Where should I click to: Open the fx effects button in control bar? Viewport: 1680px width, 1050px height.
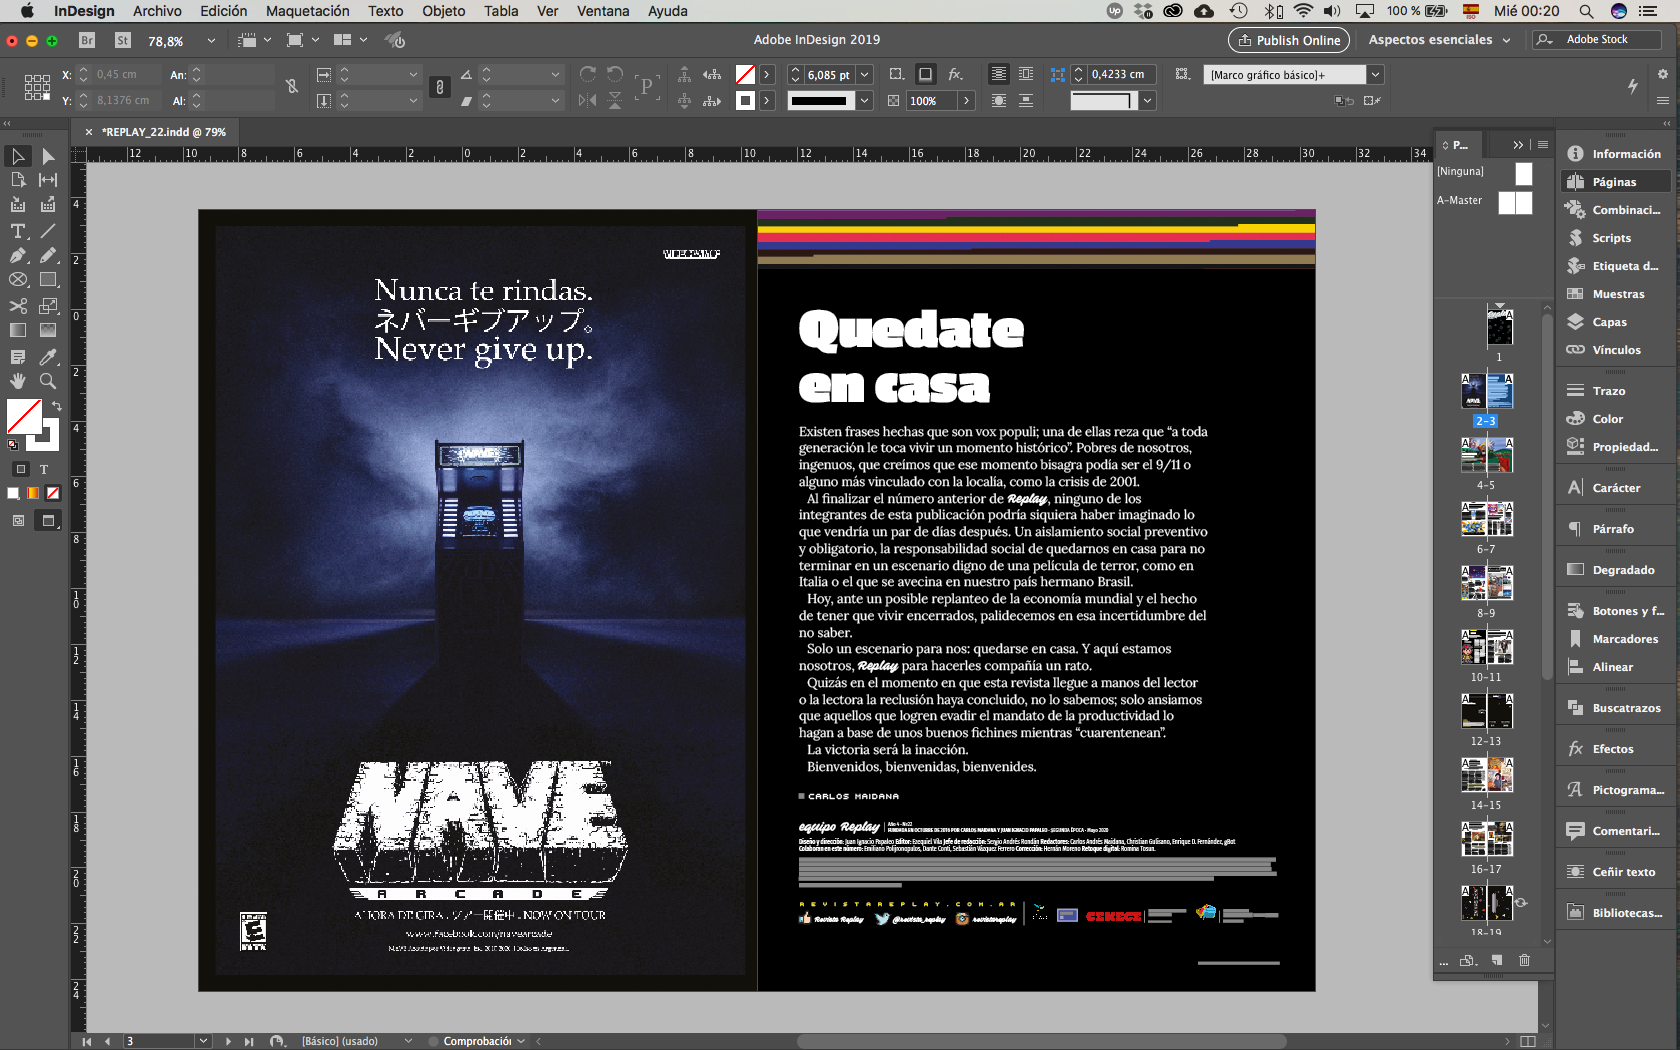pyautogui.click(x=956, y=74)
